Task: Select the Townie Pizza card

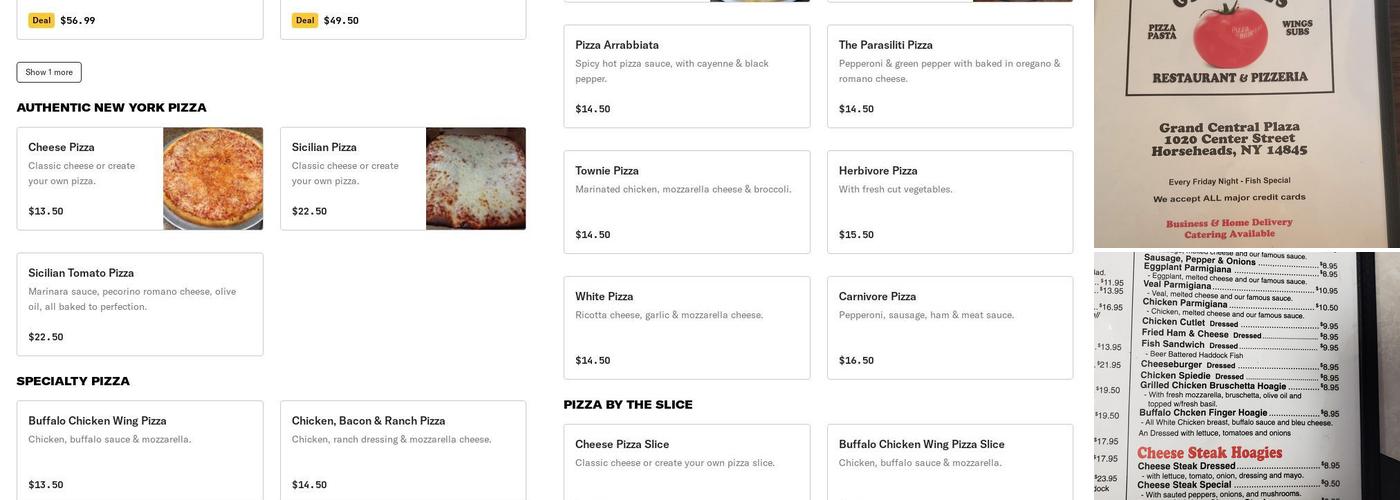Action: [687, 202]
